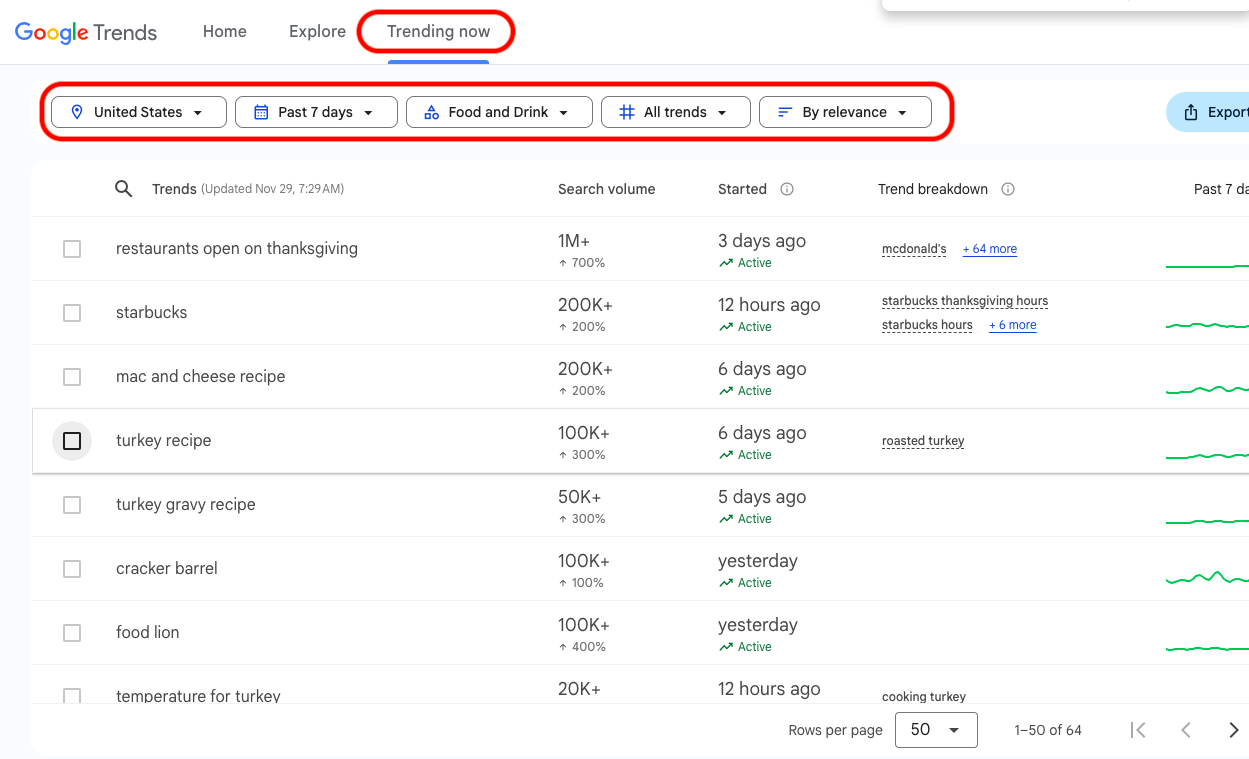Expand the Past 7 days filter

point(316,112)
